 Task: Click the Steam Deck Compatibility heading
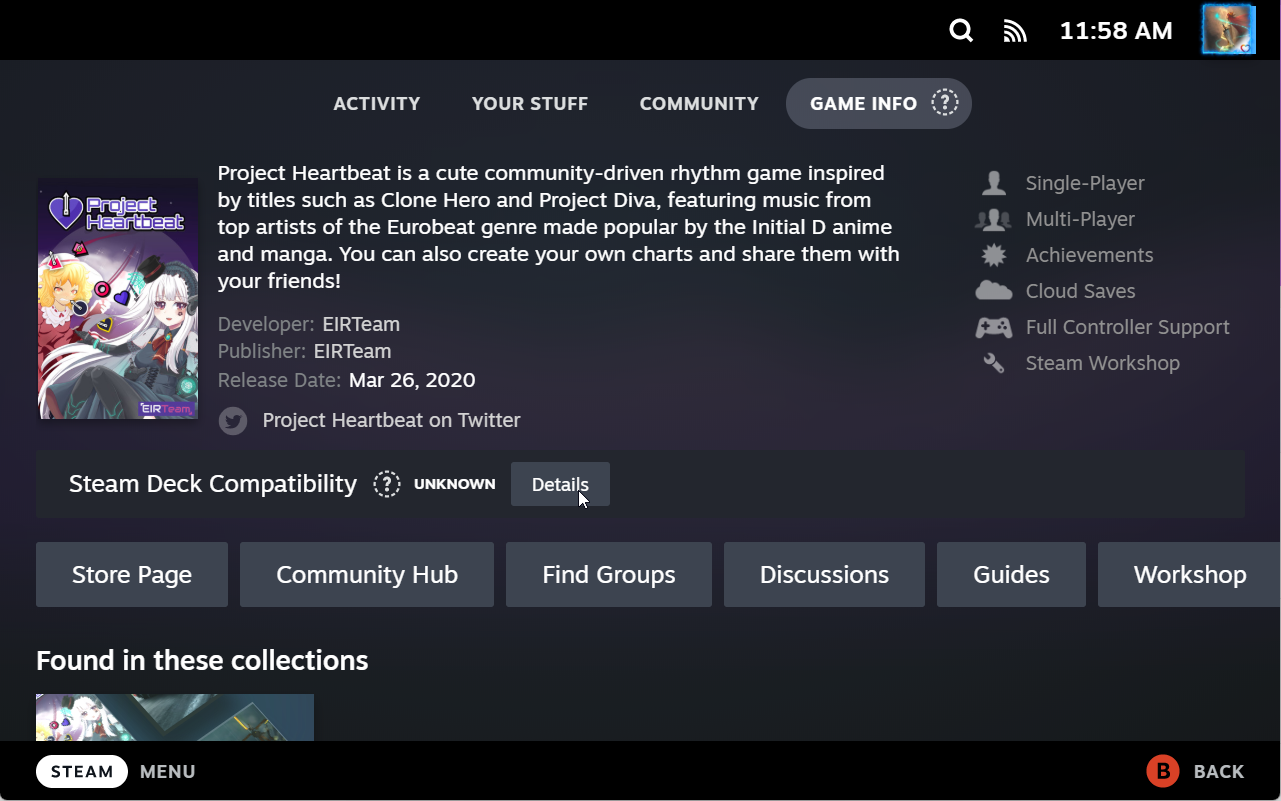213,484
